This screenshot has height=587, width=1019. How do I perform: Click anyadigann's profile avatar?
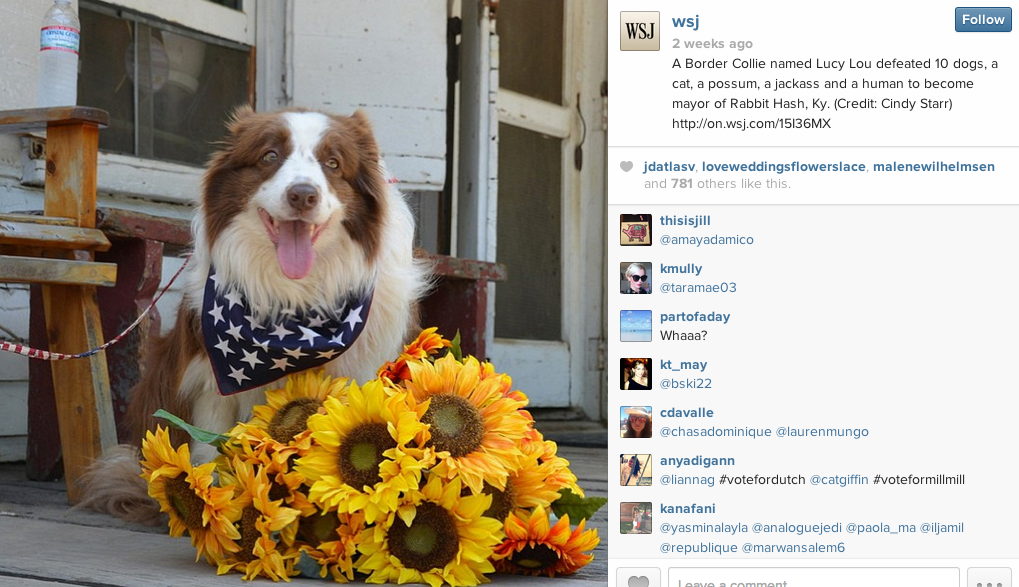tap(636, 471)
